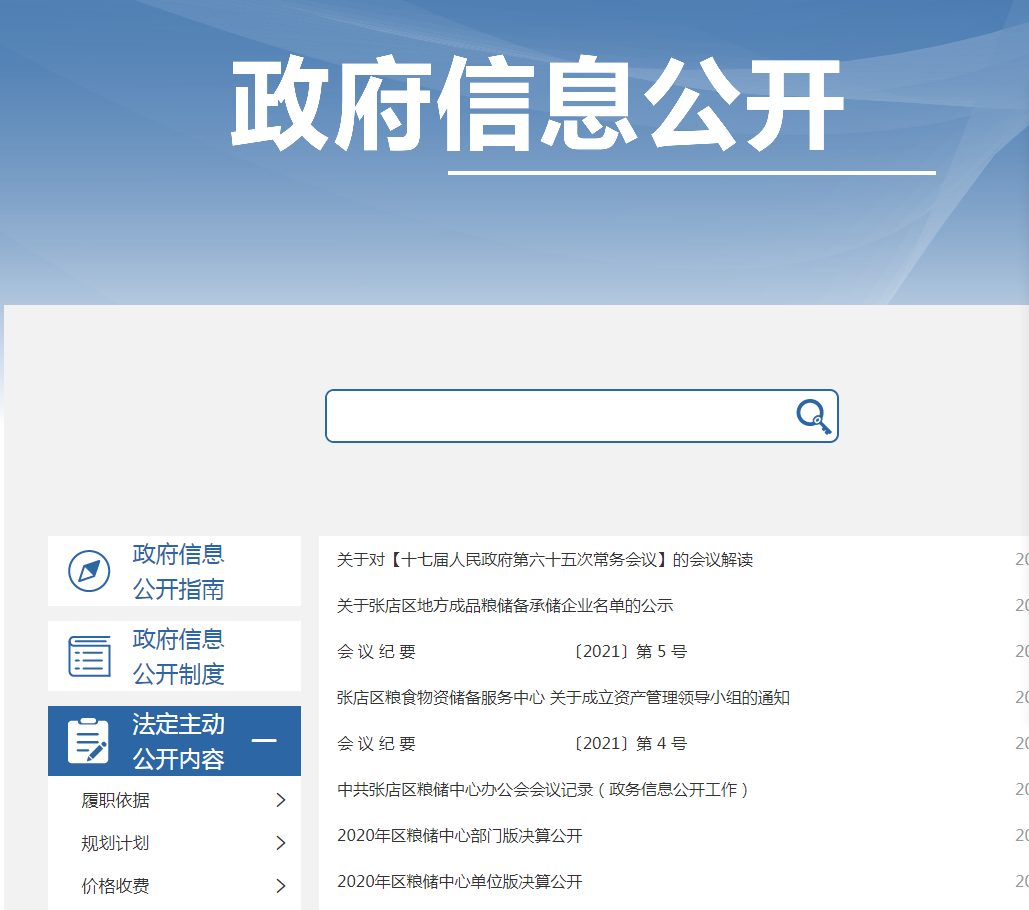Open 关于对十七届人民政府第六十五次常务会议的会议解读 article
This screenshot has width=1029, height=910.
545,560
